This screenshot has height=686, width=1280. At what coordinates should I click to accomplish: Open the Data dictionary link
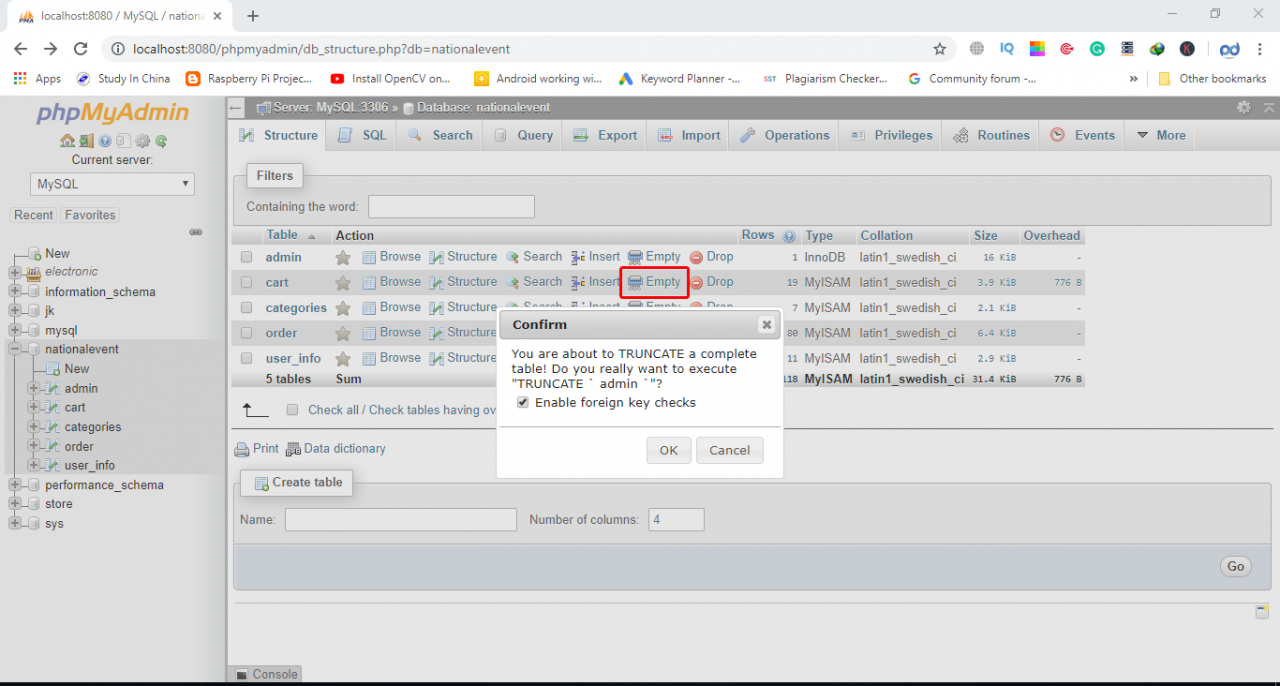(x=336, y=449)
